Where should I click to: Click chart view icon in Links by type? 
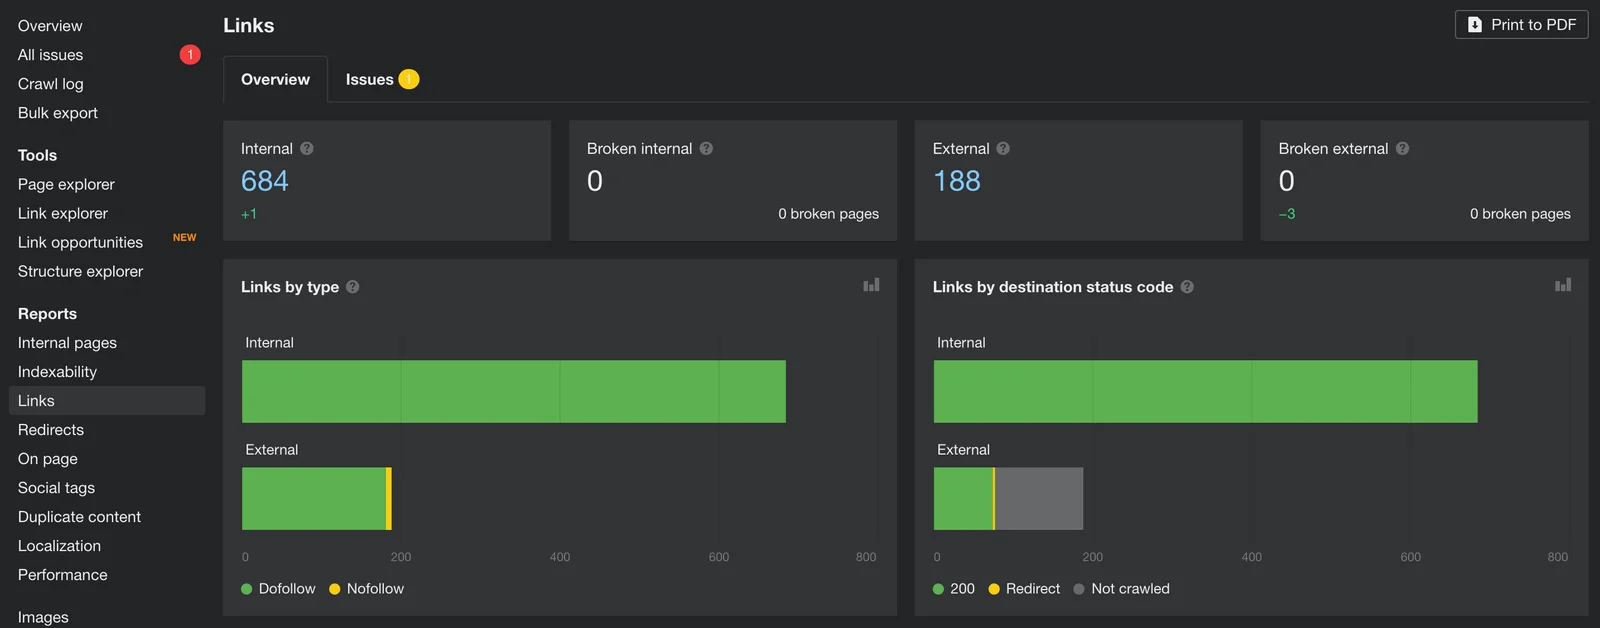(x=871, y=285)
